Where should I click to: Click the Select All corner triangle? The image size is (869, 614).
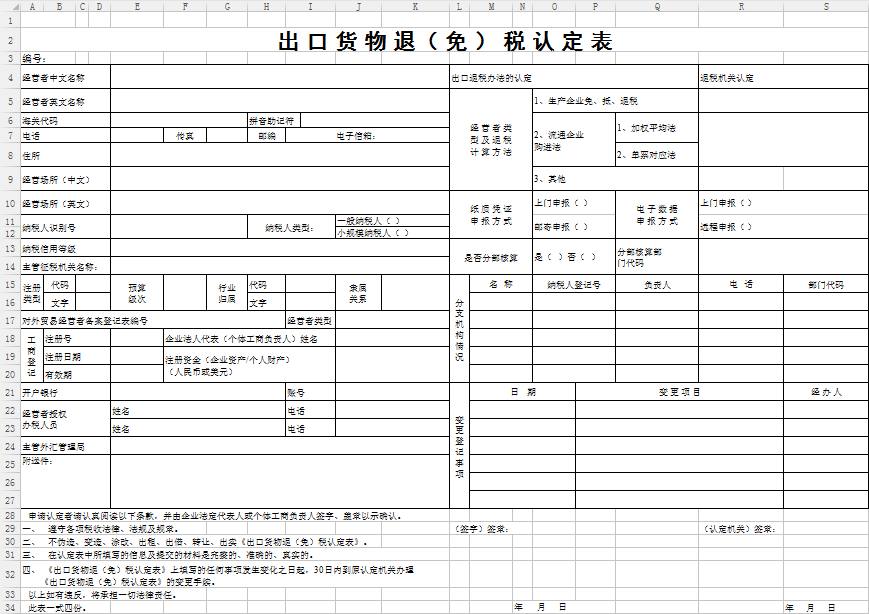(x=9, y=6)
